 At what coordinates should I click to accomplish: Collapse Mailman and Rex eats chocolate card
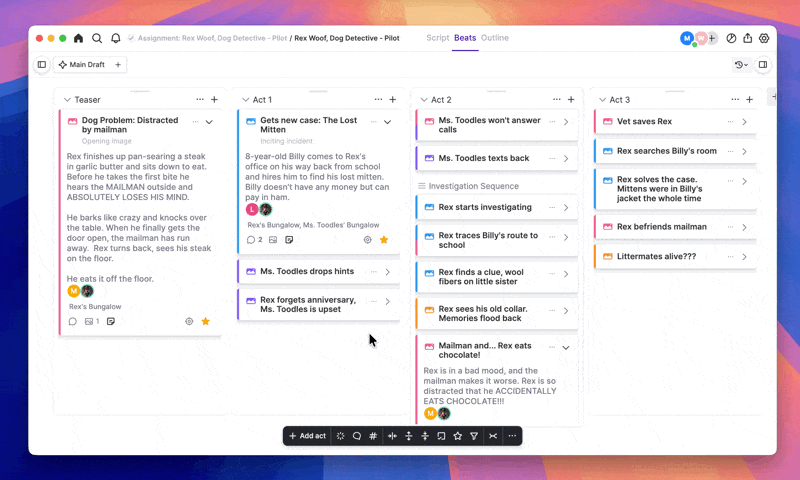tap(566, 347)
